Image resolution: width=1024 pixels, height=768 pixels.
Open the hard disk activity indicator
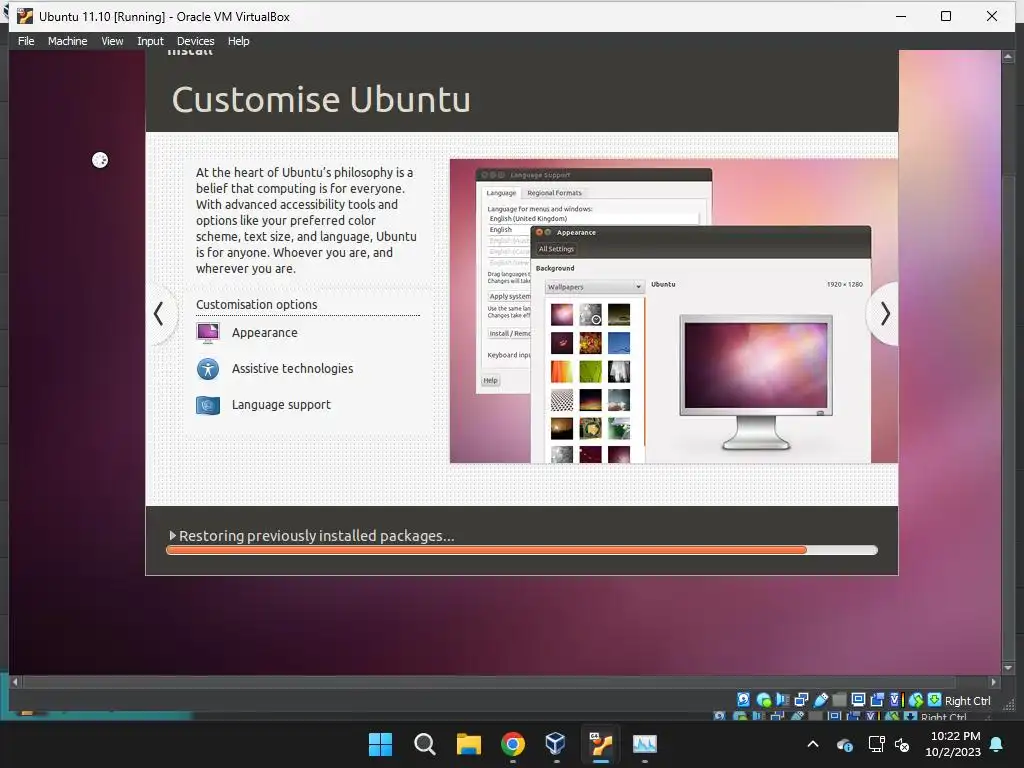pyautogui.click(x=743, y=699)
